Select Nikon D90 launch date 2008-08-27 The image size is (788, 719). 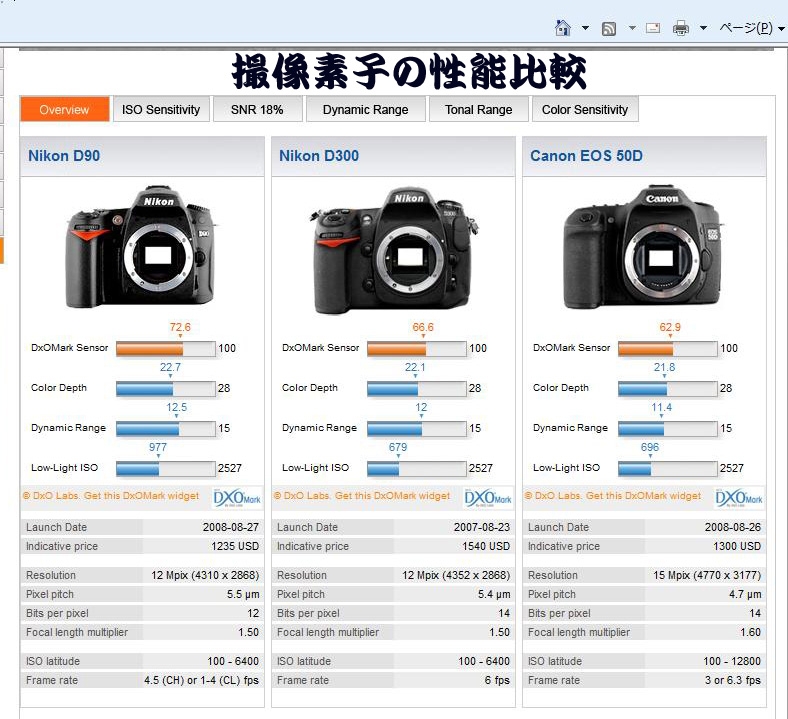pyautogui.click(x=231, y=527)
